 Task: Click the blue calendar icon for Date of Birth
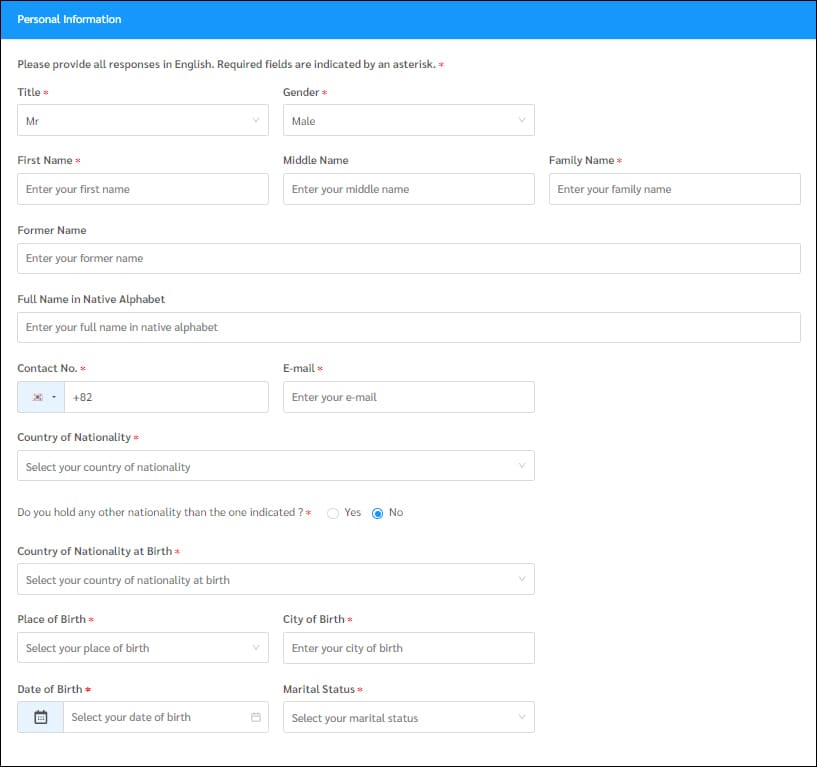pyautogui.click(x=41, y=717)
